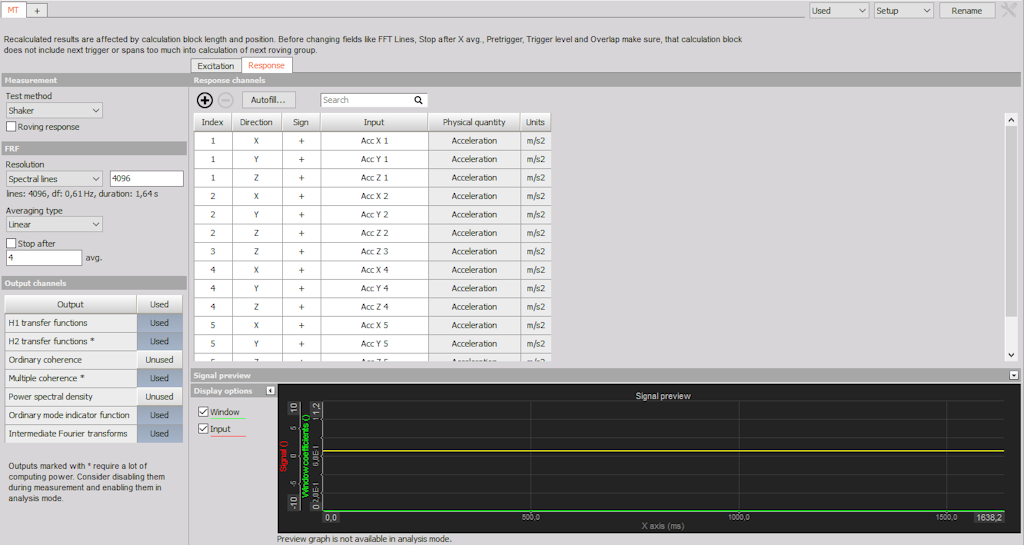Screen dimensions: 1024x545
Task: Enable the Roving response checkbox
Action: coord(11,127)
